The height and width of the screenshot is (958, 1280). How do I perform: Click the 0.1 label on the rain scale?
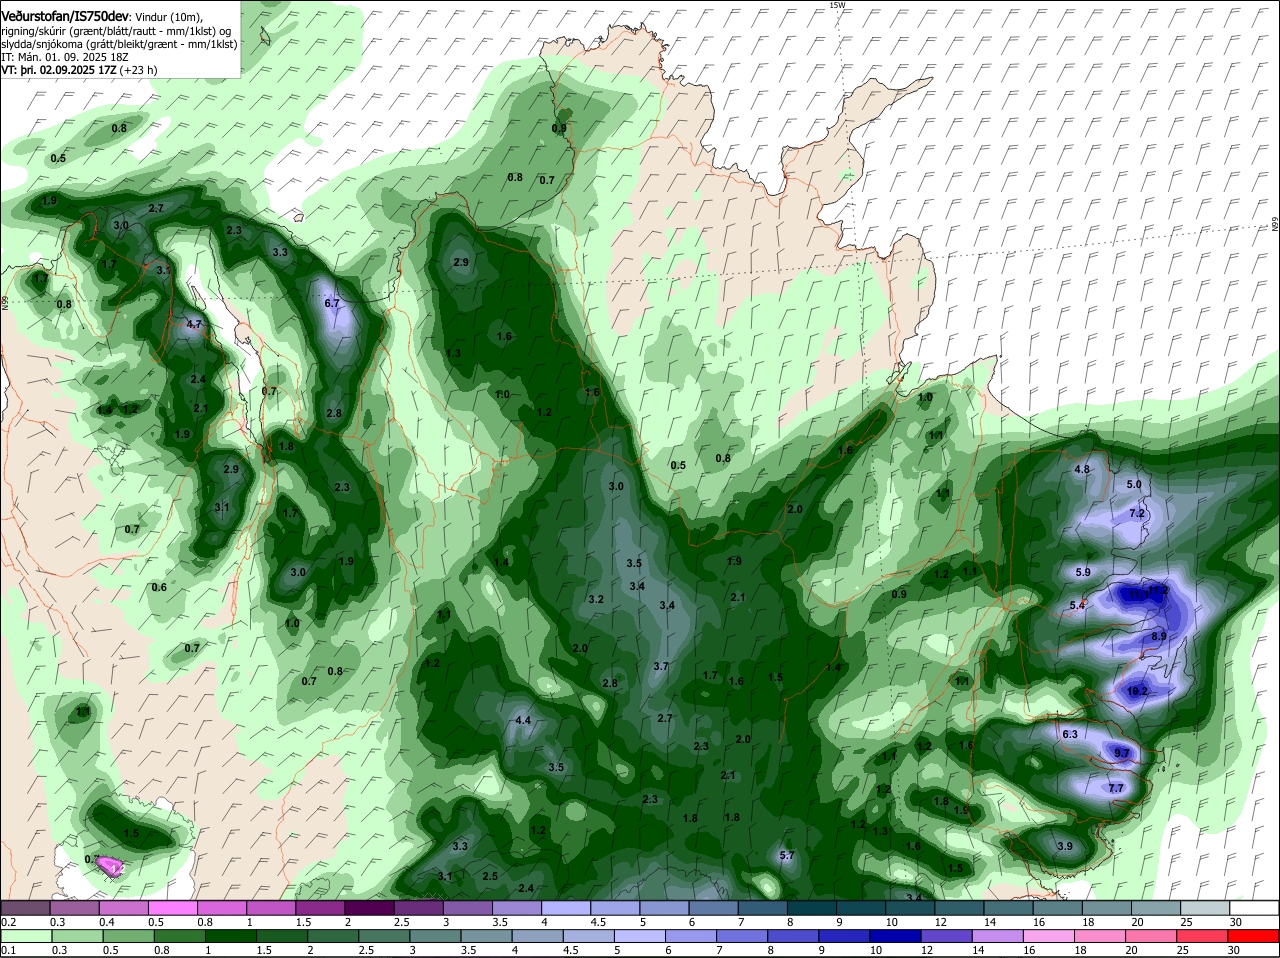(9, 950)
